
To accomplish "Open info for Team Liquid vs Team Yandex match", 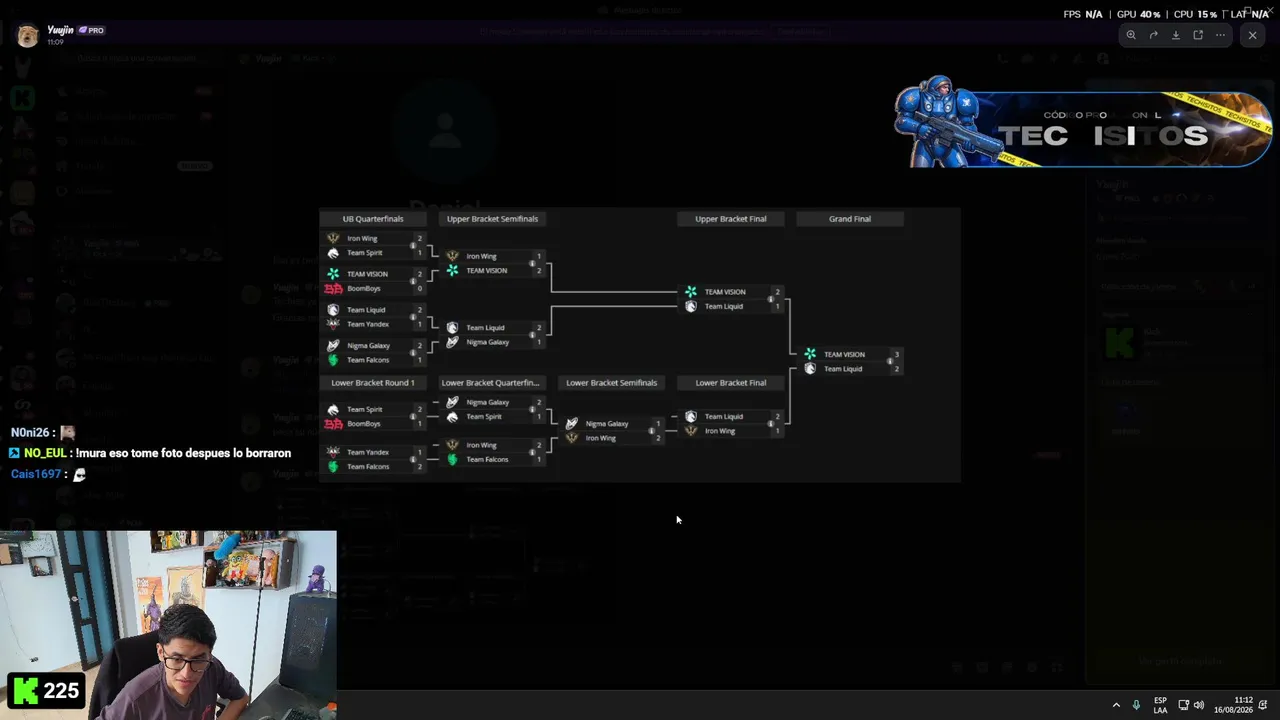I will [x=412, y=317].
